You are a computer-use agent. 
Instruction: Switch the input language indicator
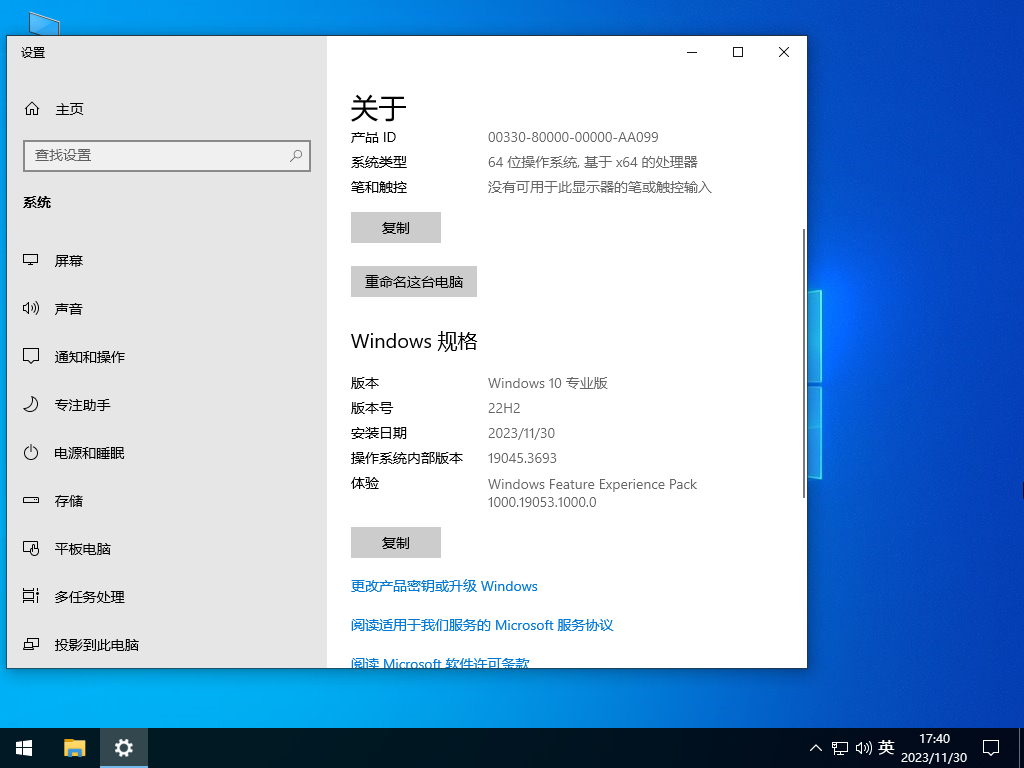[x=884, y=747]
